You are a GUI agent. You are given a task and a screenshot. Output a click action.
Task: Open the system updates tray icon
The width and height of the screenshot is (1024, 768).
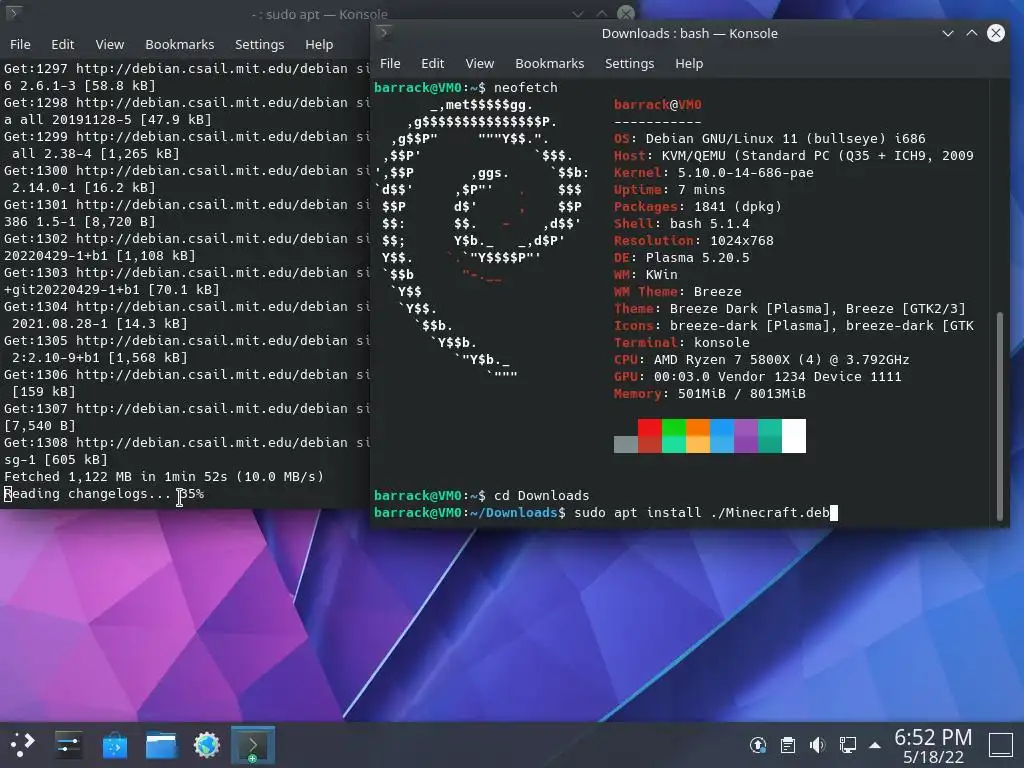click(x=758, y=744)
